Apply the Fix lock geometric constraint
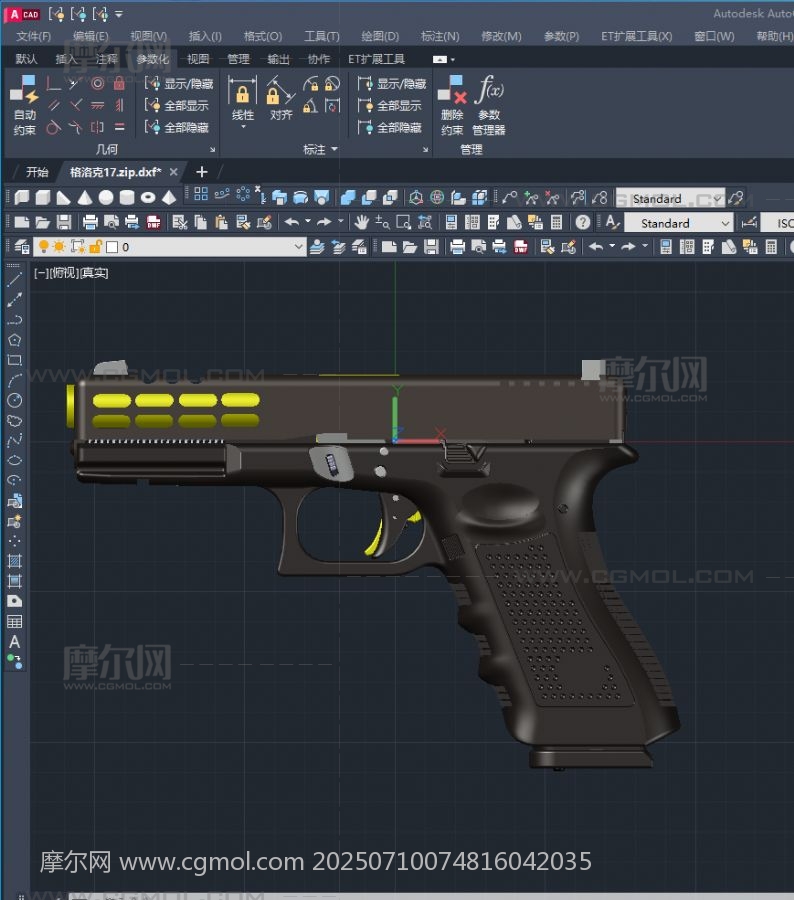This screenshot has height=900, width=794. (x=119, y=84)
